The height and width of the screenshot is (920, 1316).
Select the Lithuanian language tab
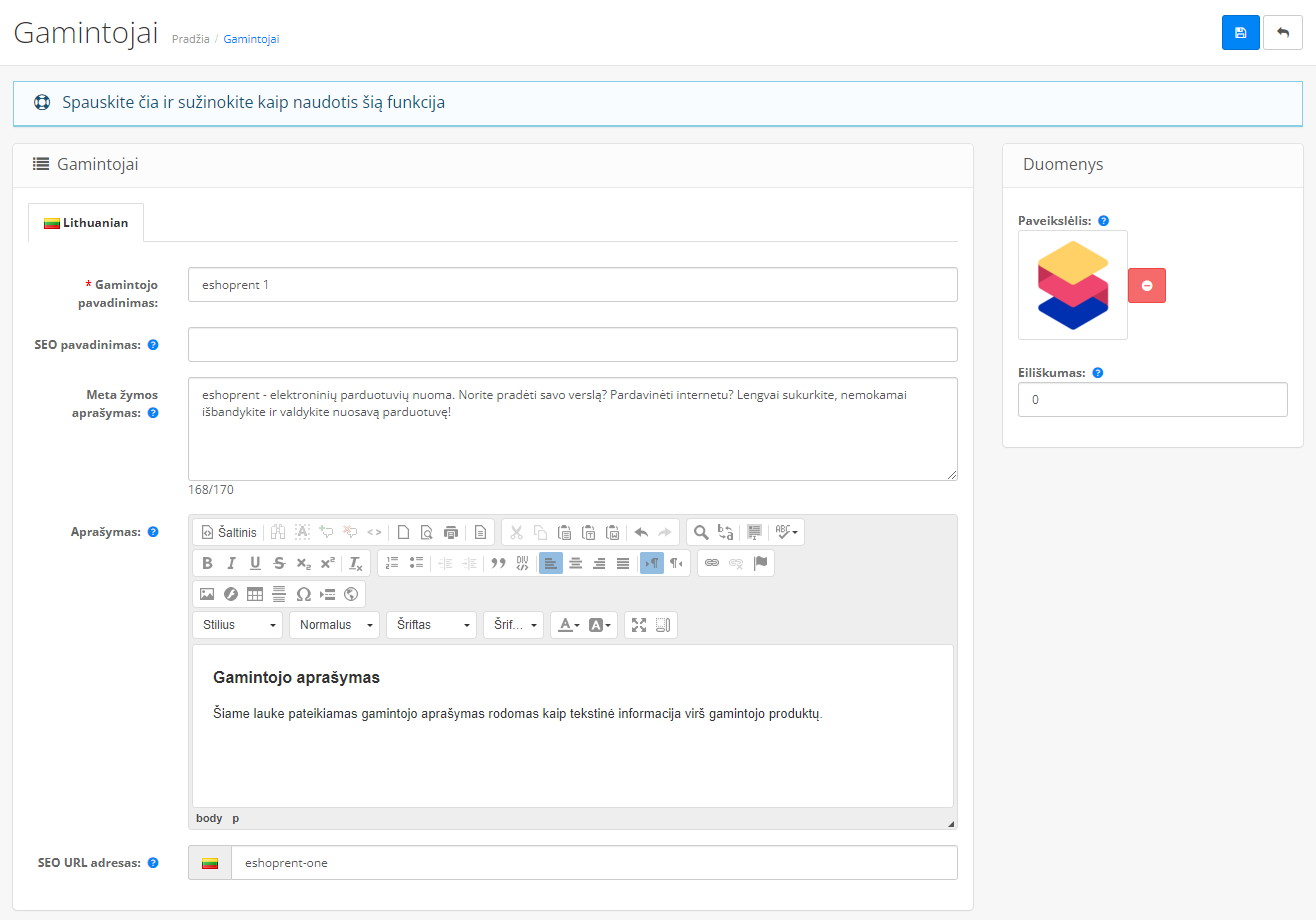coord(86,223)
